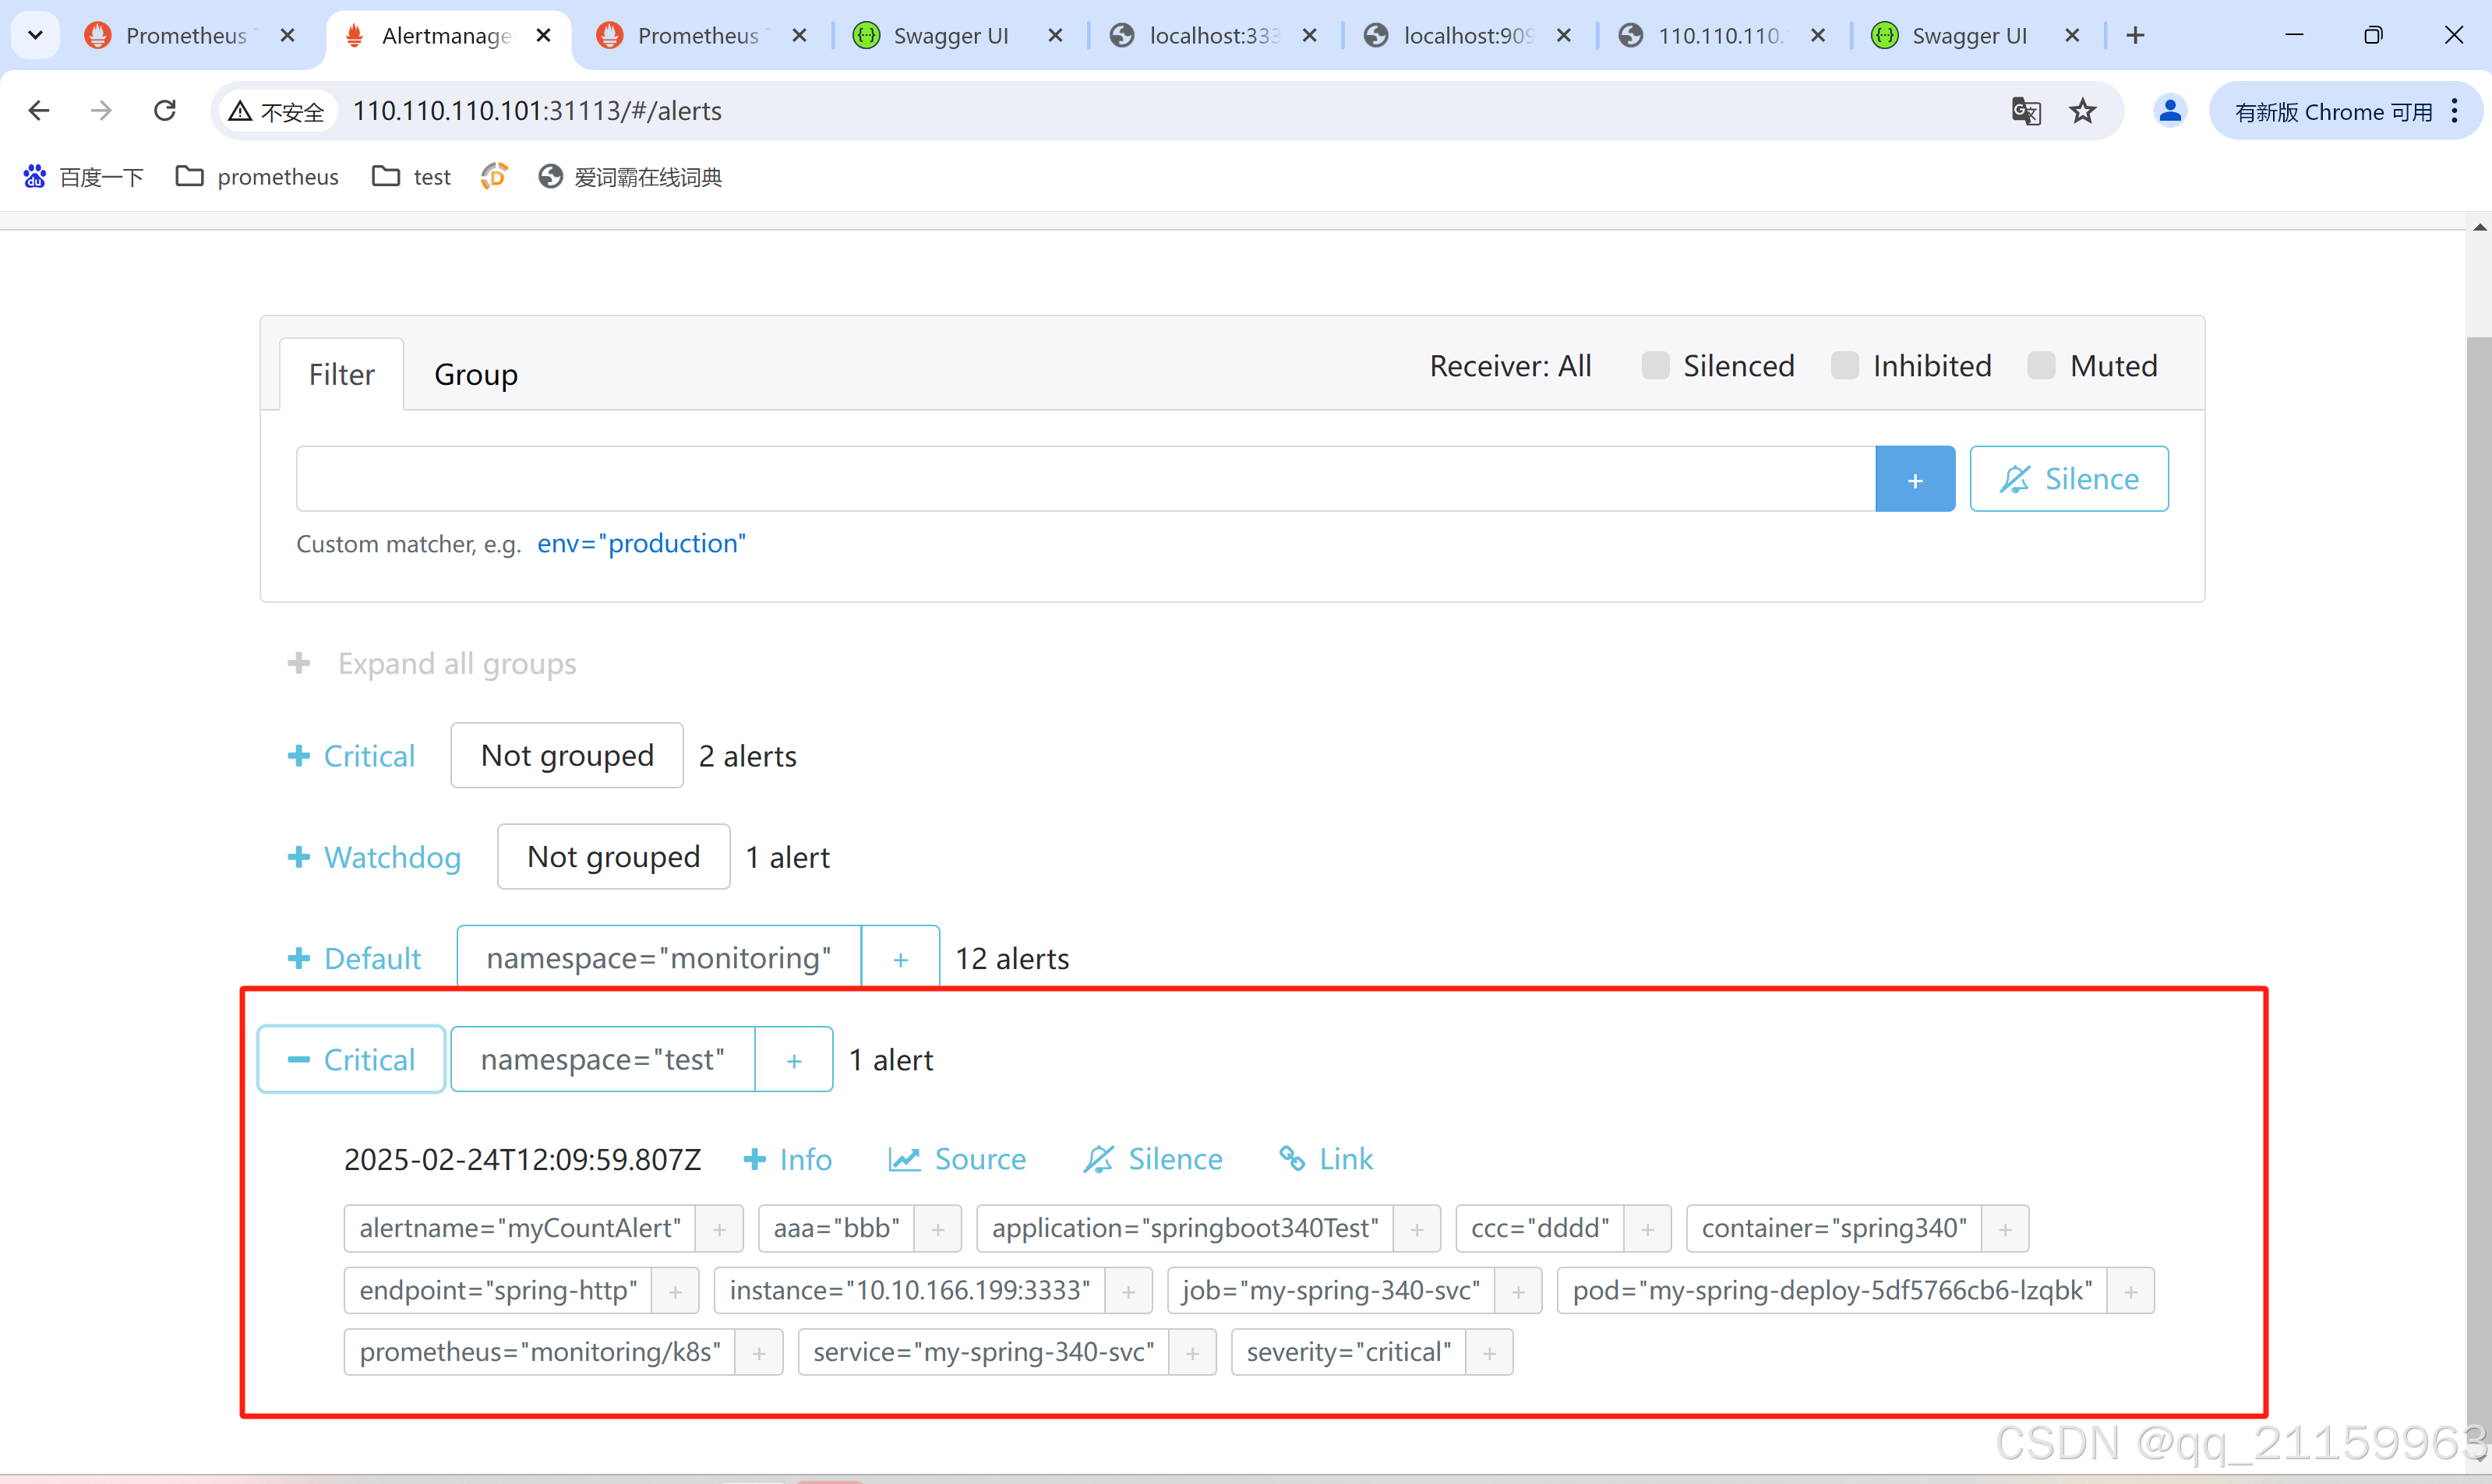The image size is (2492, 1484).
Task: Expand the alert Info section
Action: [x=788, y=1159]
